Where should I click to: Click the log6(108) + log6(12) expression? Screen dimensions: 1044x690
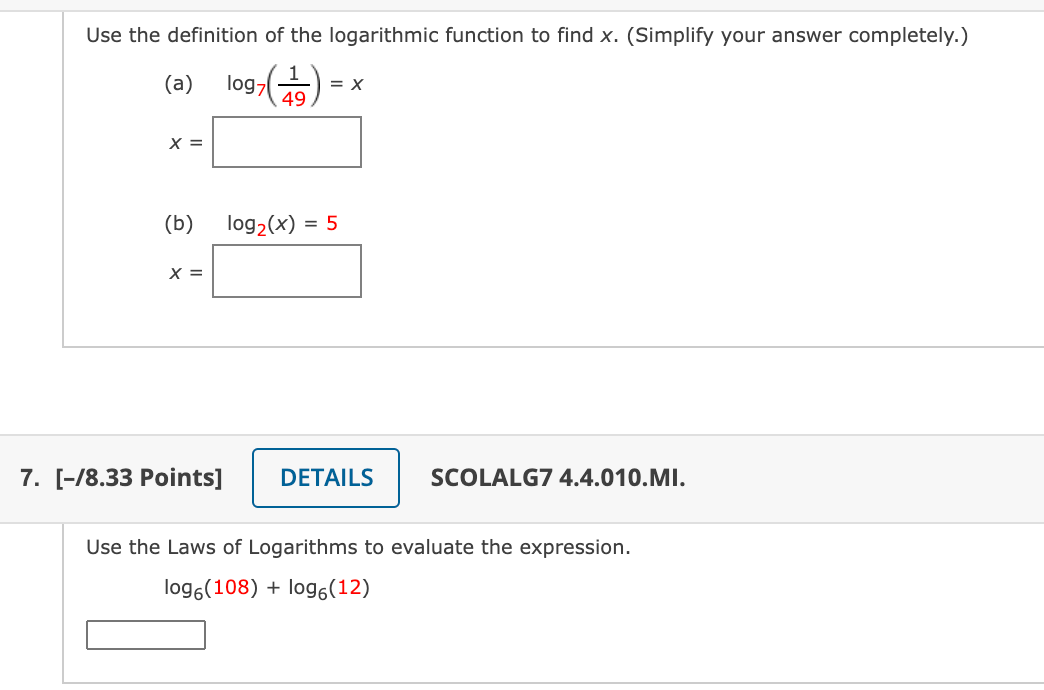[x=268, y=587]
